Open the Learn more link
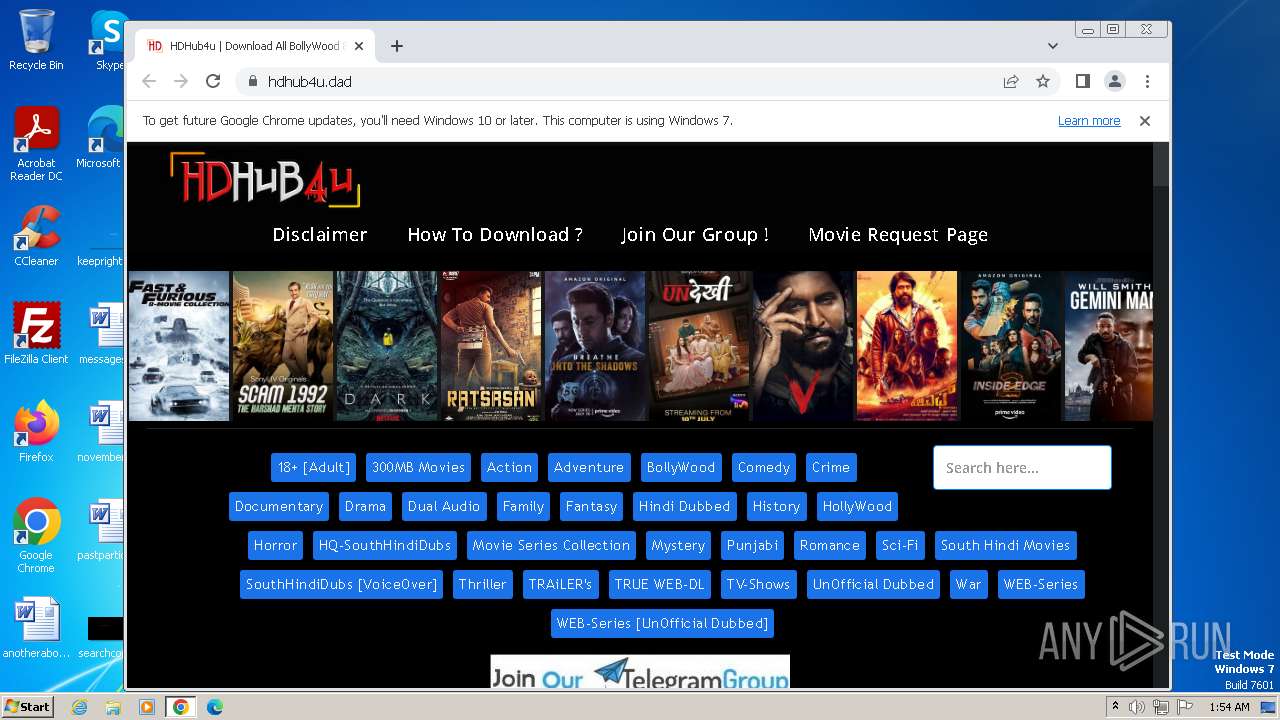This screenshot has height=720, width=1280. (x=1089, y=121)
